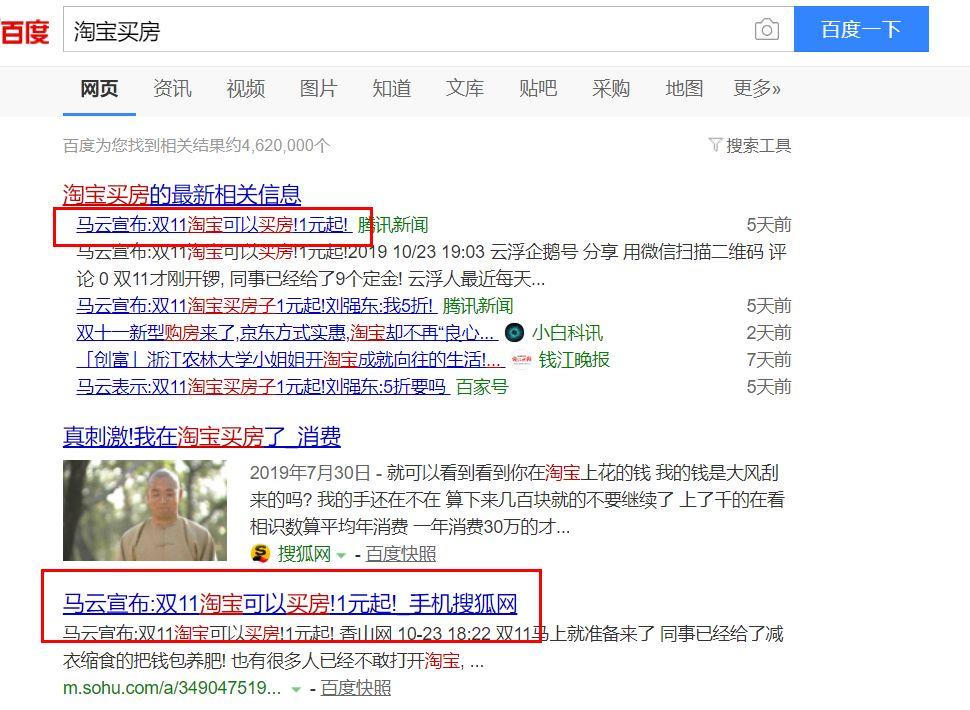Click the search input field
This screenshot has width=970, height=710.
(x=400, y=30)
